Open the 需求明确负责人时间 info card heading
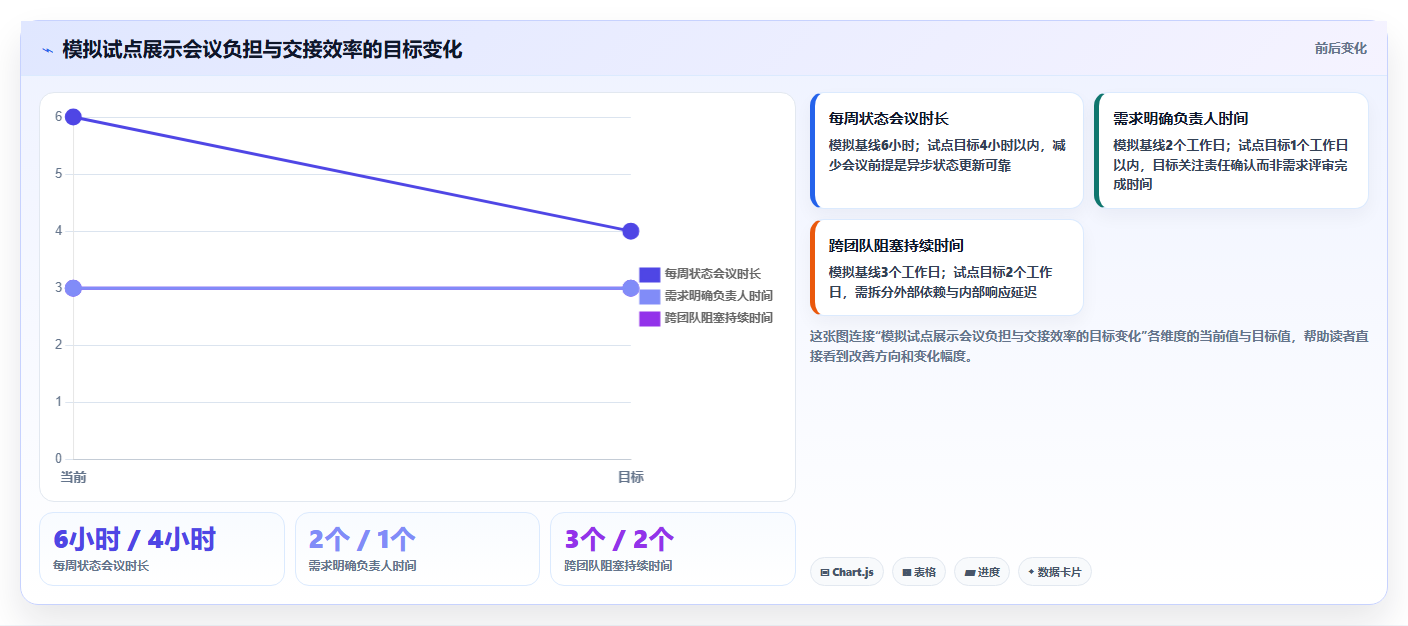 (x=1181, y=118)
